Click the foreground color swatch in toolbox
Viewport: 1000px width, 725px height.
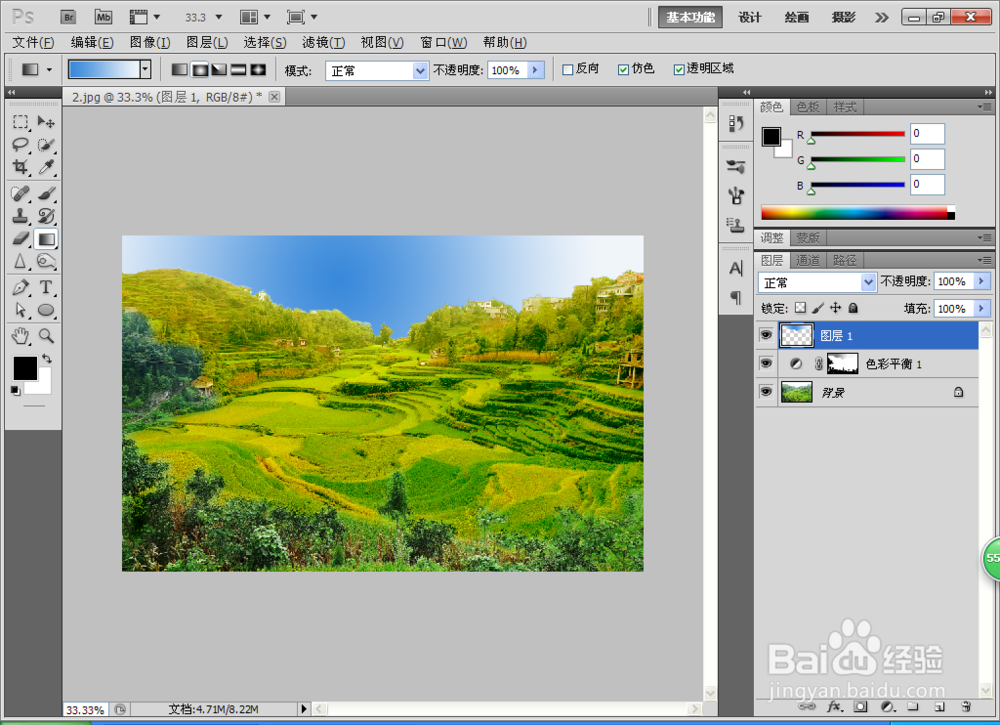25,368
